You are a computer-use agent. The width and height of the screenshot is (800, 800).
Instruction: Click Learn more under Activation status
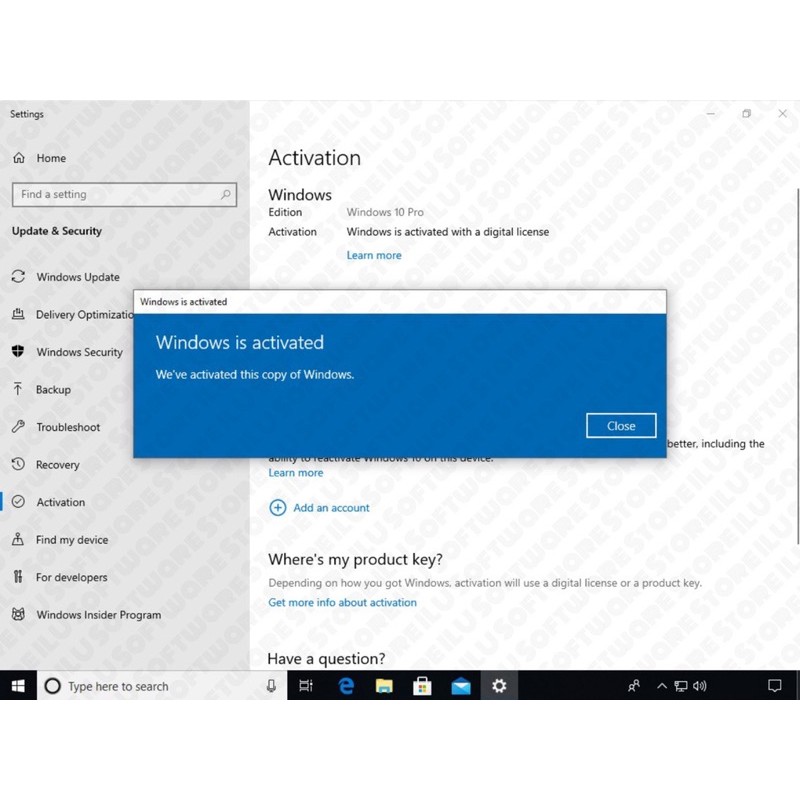tap(374, 255)
